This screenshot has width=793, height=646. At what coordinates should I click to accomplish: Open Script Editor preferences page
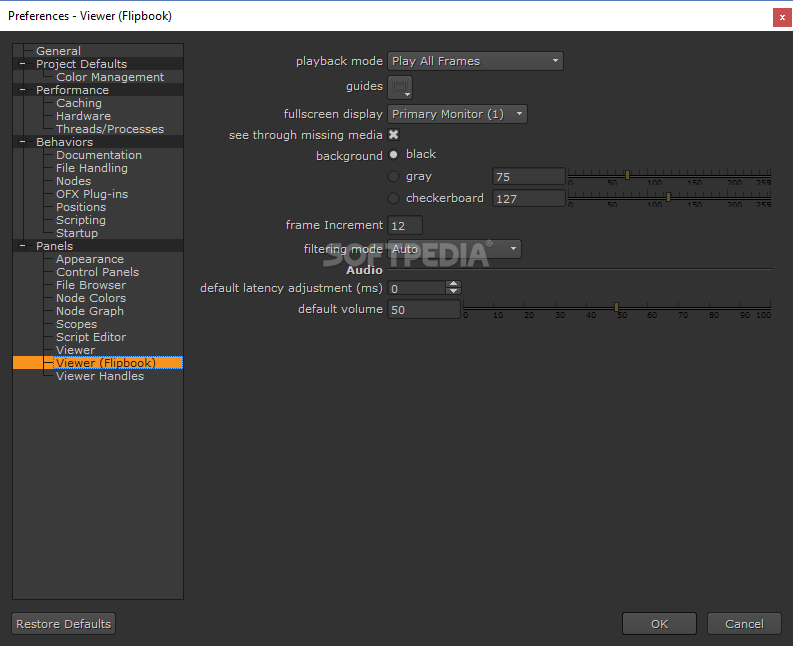(91, 337)
